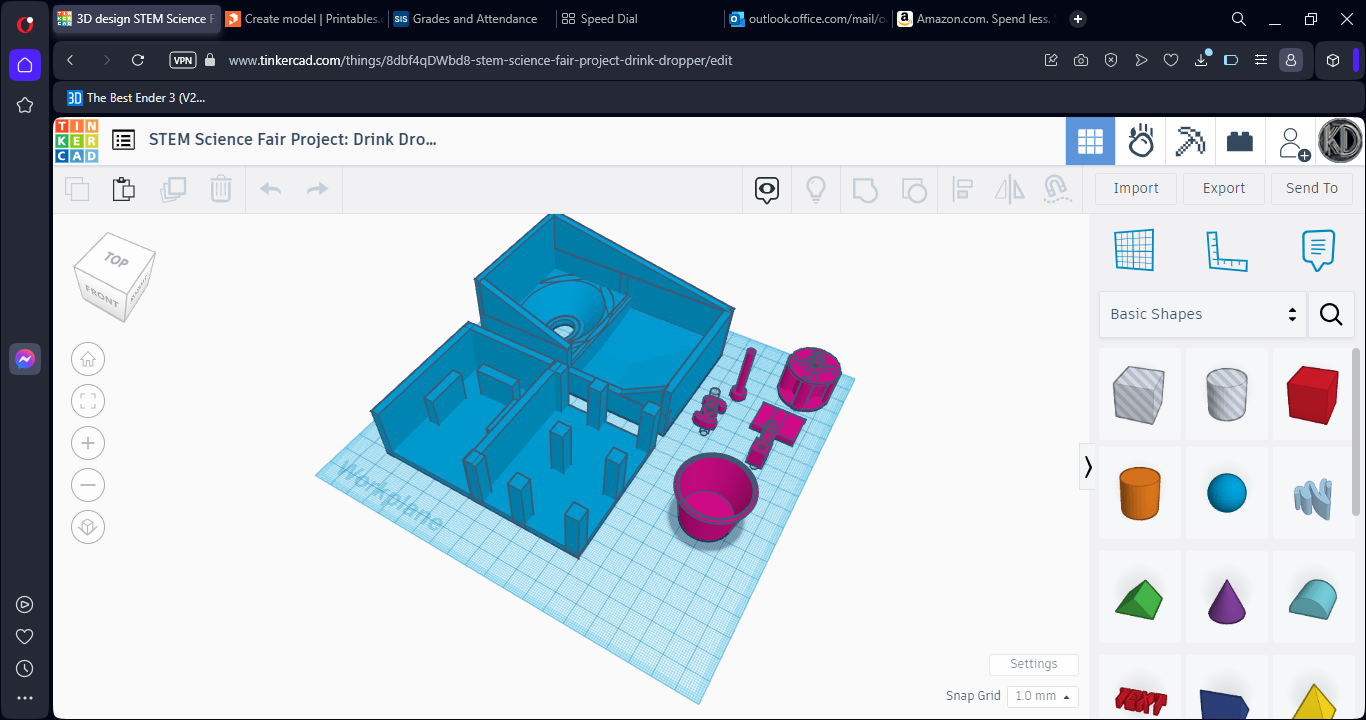Viewport: 1366px width, 720px height.
Task: Select the Workplane tool icon
Action: pyautogui.click(x=1135, y=251)
